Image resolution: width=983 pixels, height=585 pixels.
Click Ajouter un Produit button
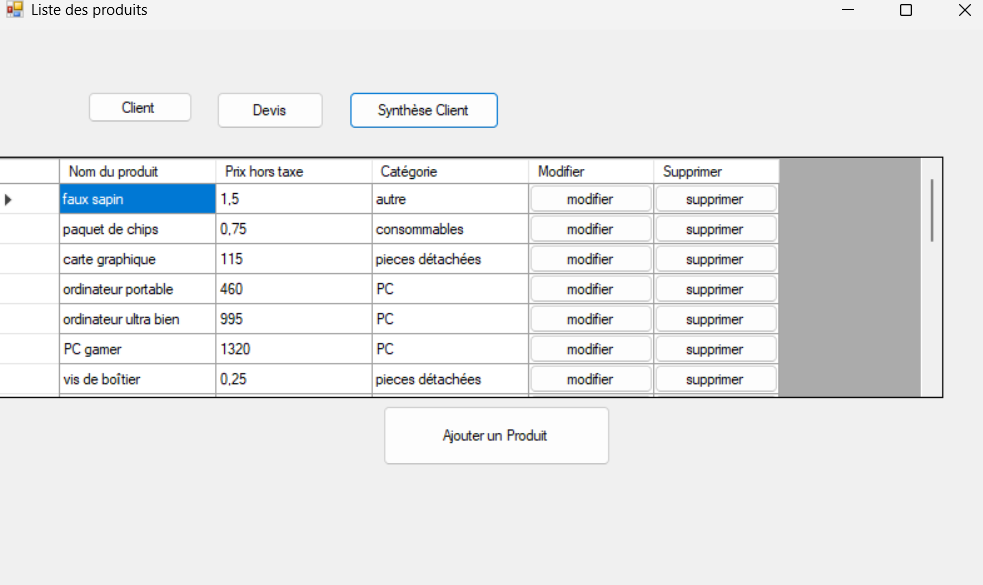(496, 436)
